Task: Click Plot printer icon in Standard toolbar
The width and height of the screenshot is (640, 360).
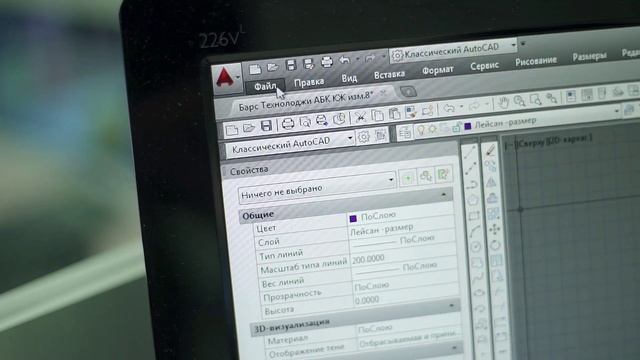Action: [288, 123]
